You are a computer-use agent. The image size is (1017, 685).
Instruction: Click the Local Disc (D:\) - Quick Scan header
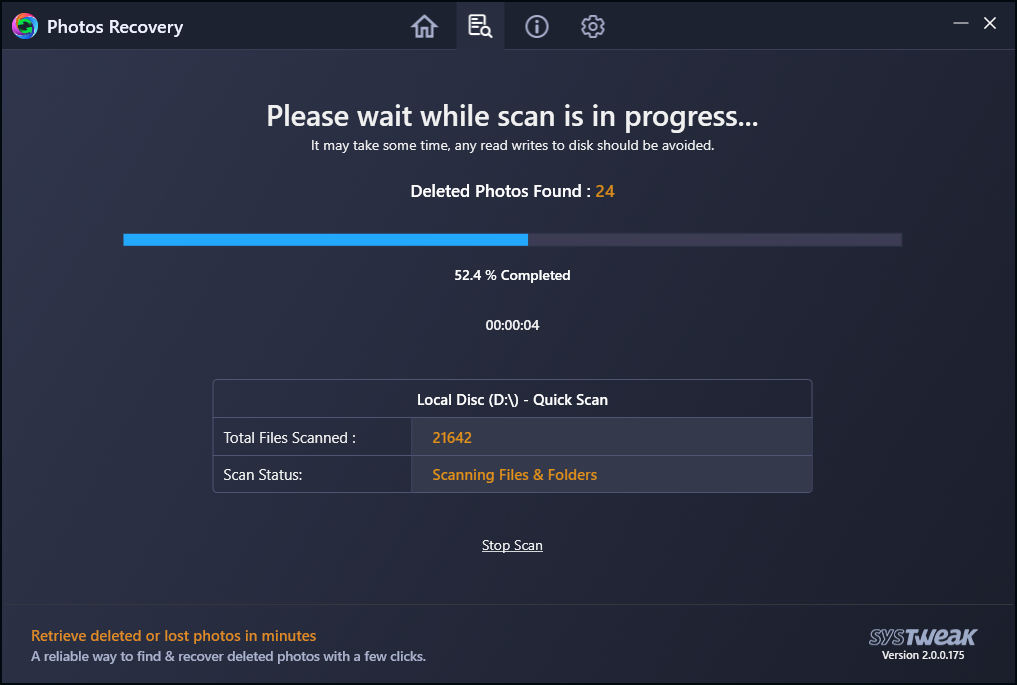pyautogui.click(x=512, y=400)
